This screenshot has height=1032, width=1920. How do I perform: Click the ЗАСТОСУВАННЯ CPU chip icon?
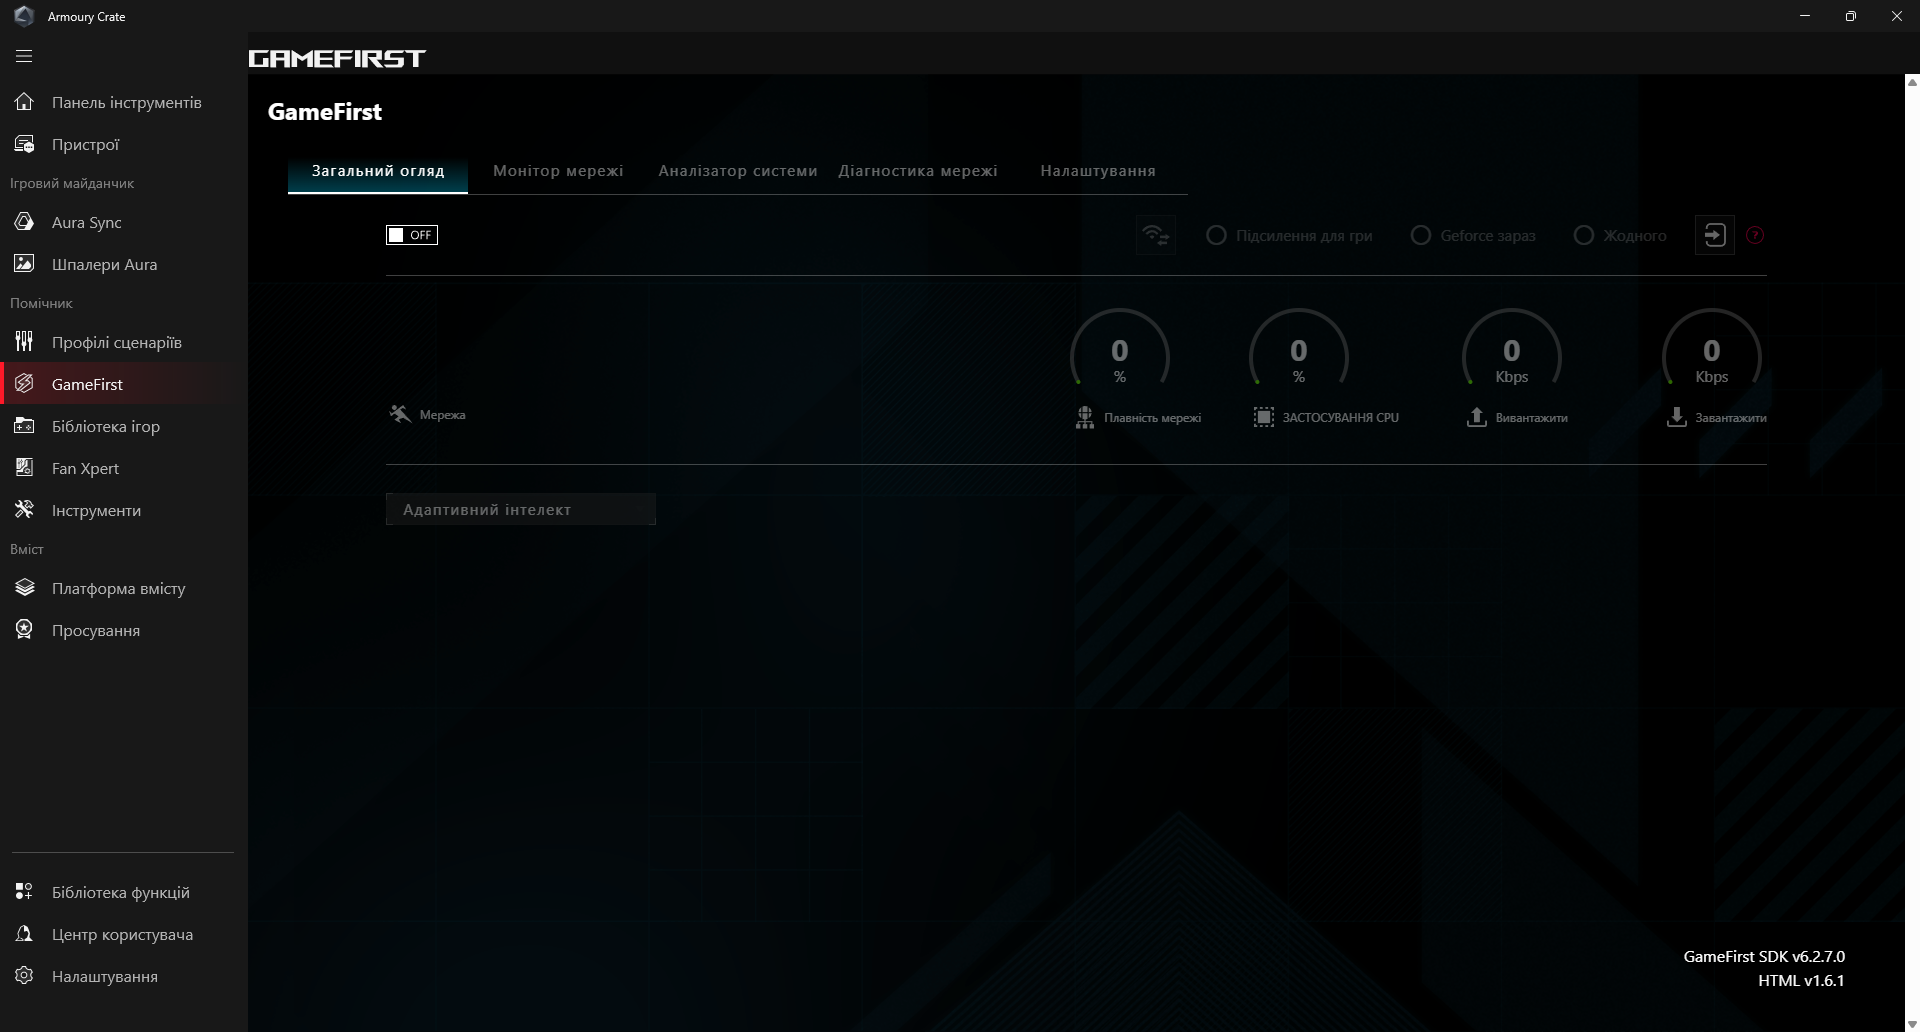[1264, 417]
